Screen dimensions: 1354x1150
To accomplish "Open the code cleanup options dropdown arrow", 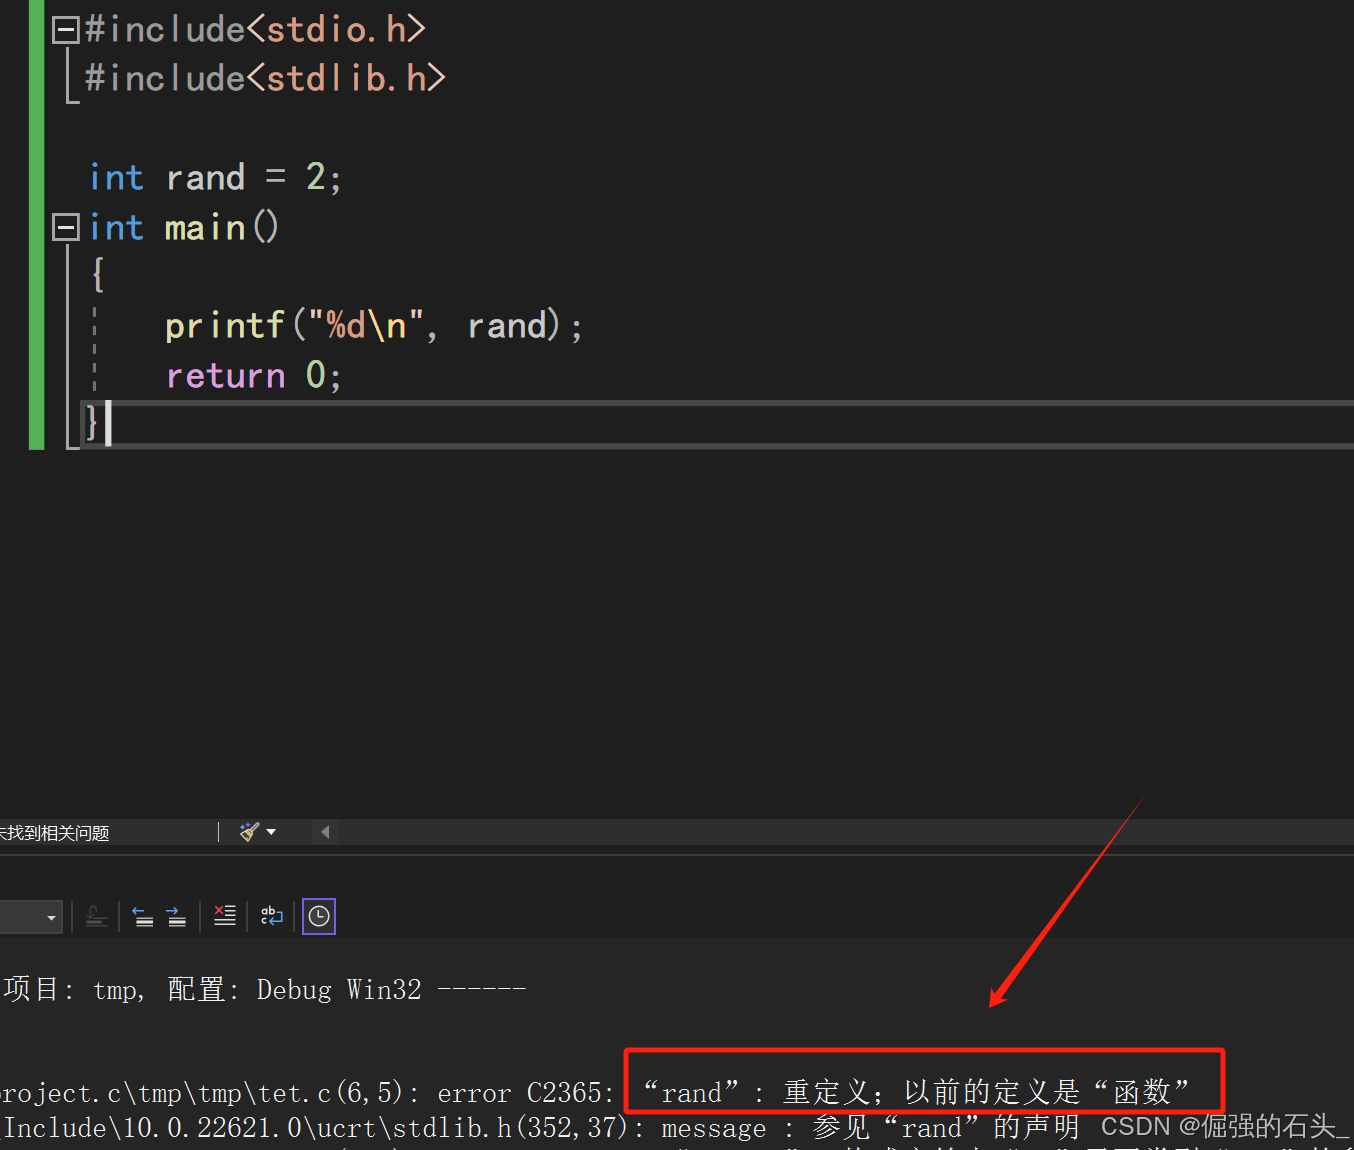I will click(271, 832).
